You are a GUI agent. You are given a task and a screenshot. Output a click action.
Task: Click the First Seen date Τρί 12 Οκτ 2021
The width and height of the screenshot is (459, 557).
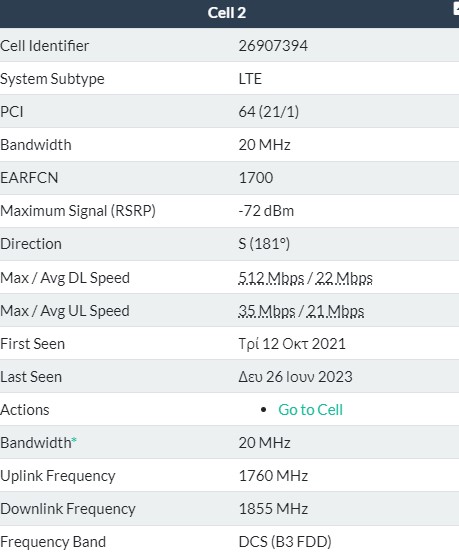click(292, 344)
